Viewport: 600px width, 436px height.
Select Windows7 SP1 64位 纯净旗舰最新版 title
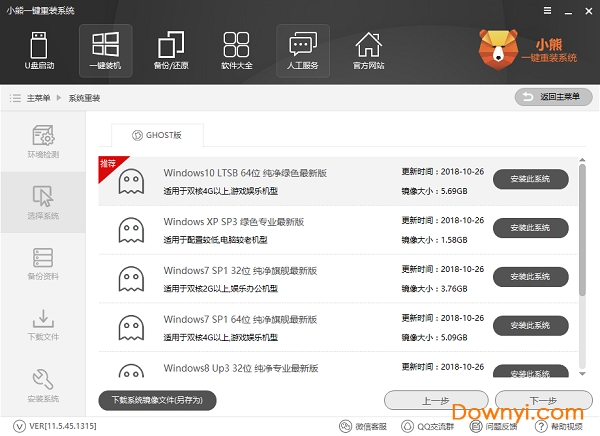click(240, 319)
